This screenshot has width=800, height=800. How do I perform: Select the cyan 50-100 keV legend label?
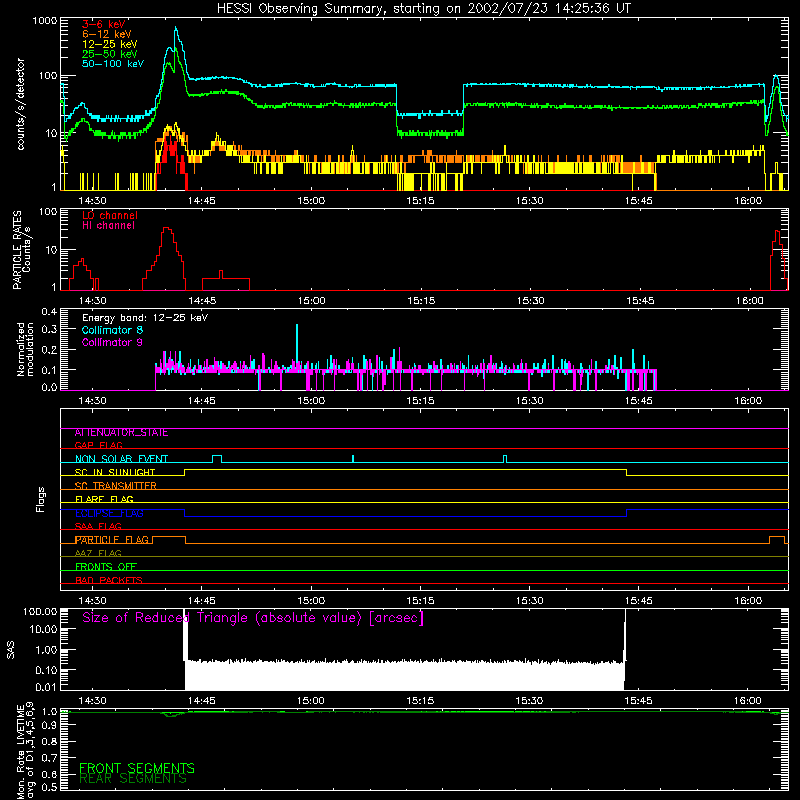[x=113, y=63]
